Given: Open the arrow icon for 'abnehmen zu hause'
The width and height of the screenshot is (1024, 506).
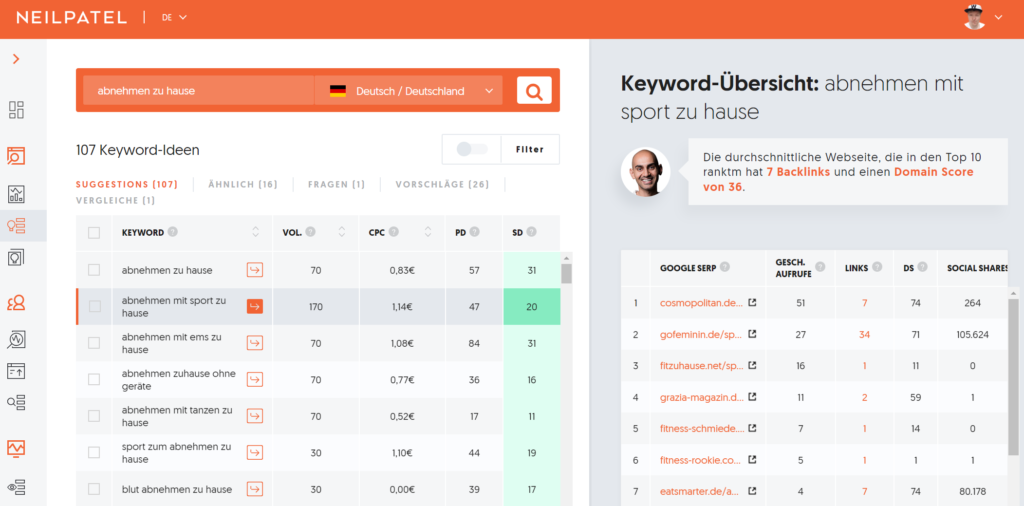Looking at the screenshot, I should 255,270.
